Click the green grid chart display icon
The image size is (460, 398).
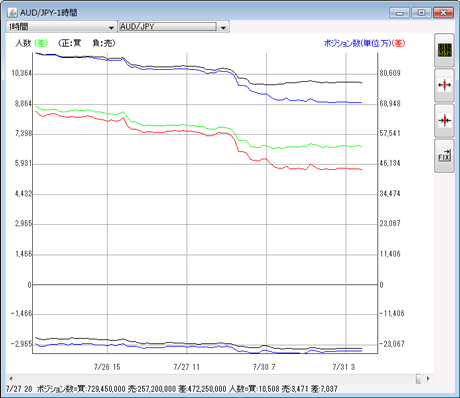[444, 50]
